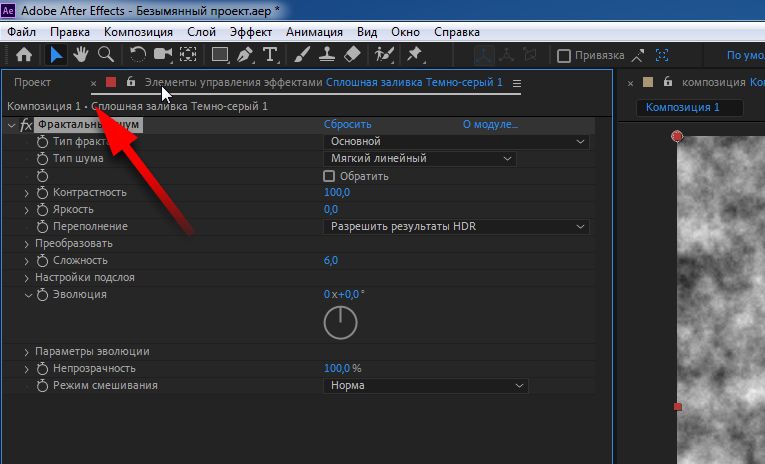
Task: Click the Контрастность value 100,0
Action: 337,192
